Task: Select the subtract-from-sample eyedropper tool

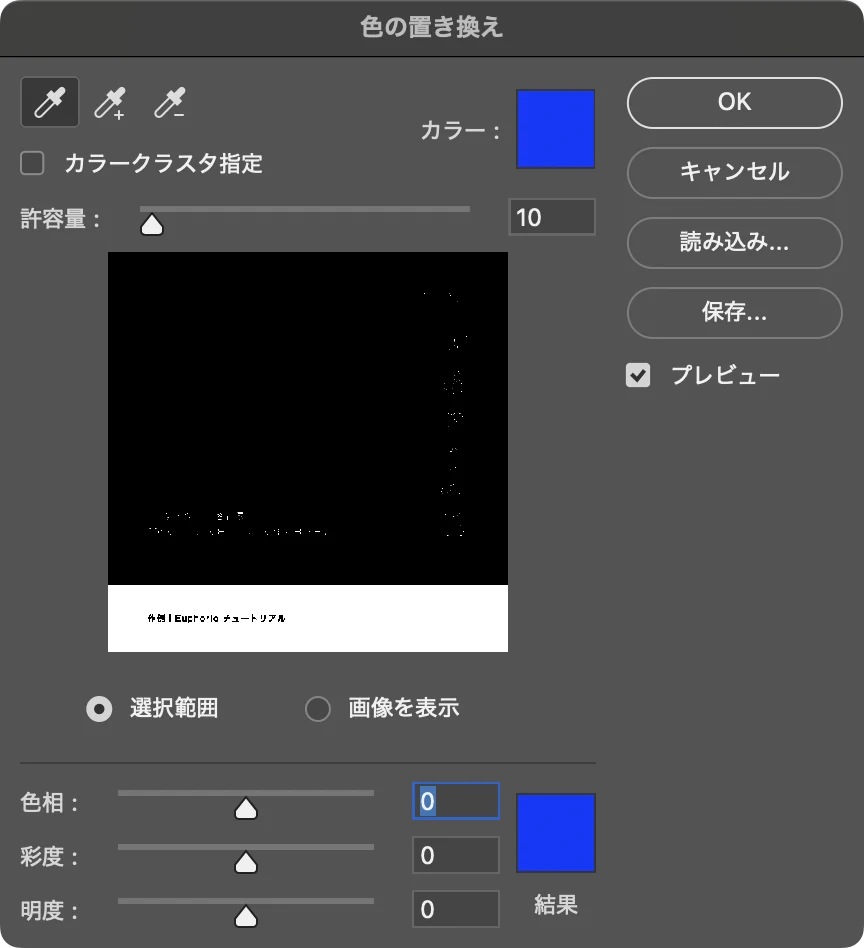Action: (x=169, y=103)
